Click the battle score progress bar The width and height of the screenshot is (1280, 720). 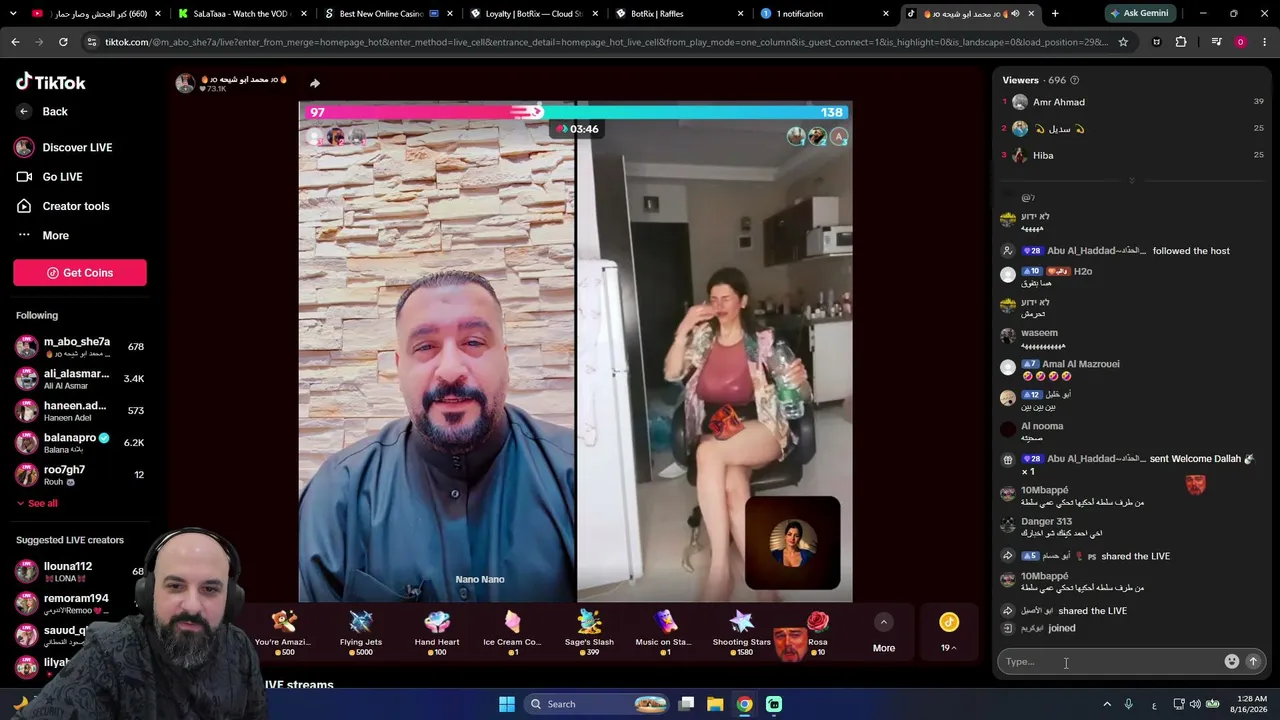point(575,113)
